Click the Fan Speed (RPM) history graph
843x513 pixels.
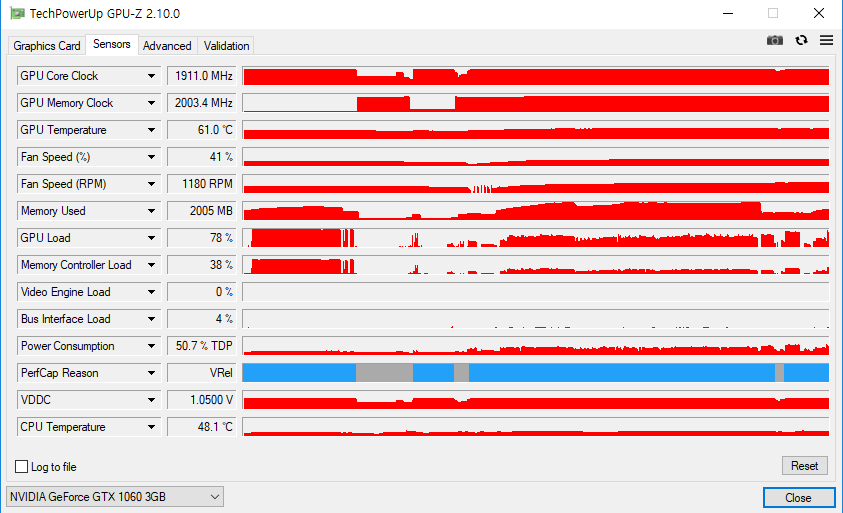[x=535, y=184]
